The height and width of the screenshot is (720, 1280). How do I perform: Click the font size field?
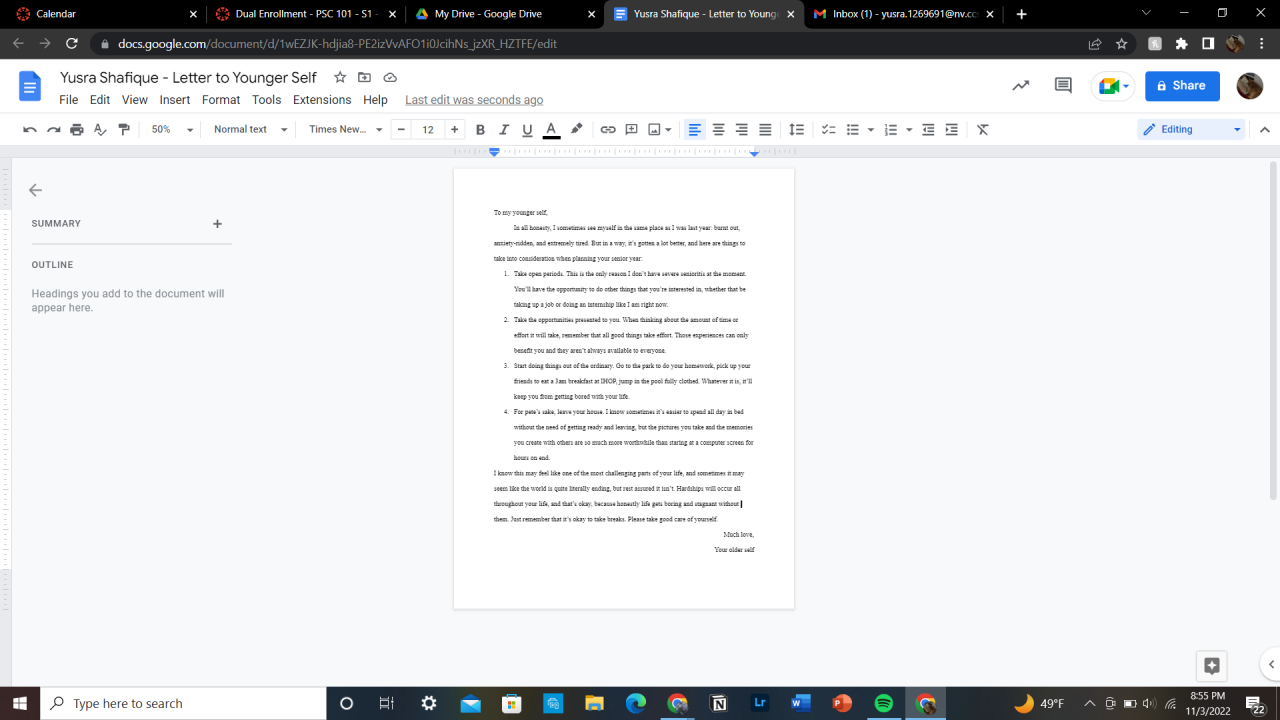pos(428,129)
